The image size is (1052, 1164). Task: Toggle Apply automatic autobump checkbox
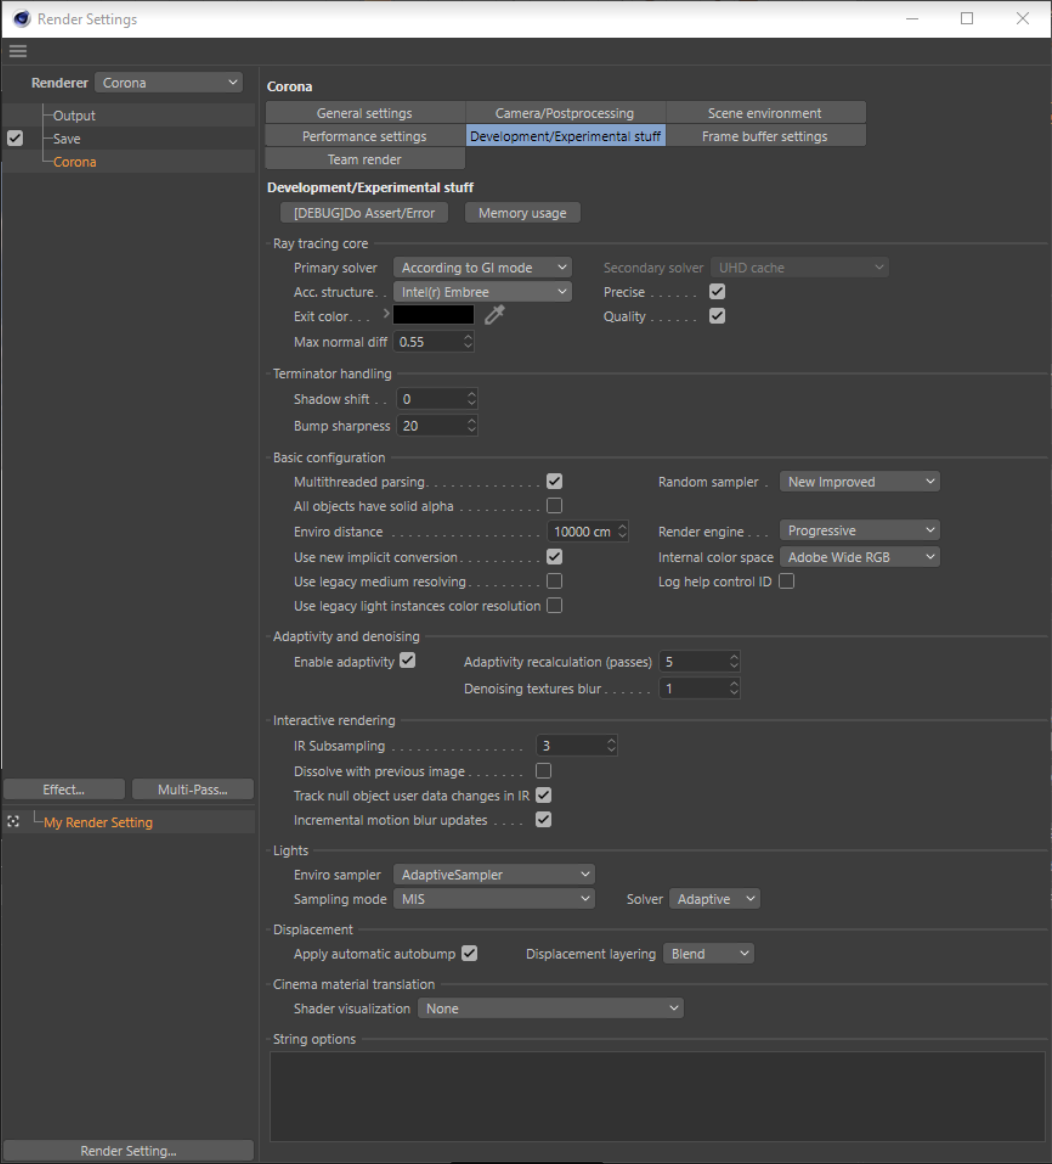pos(469,953)
